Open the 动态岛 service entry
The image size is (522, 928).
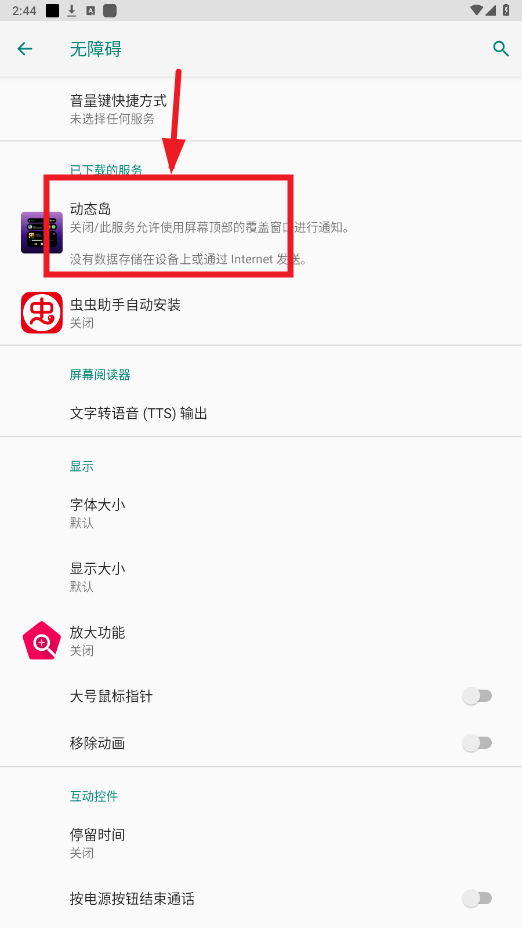[x=261, y=233]
